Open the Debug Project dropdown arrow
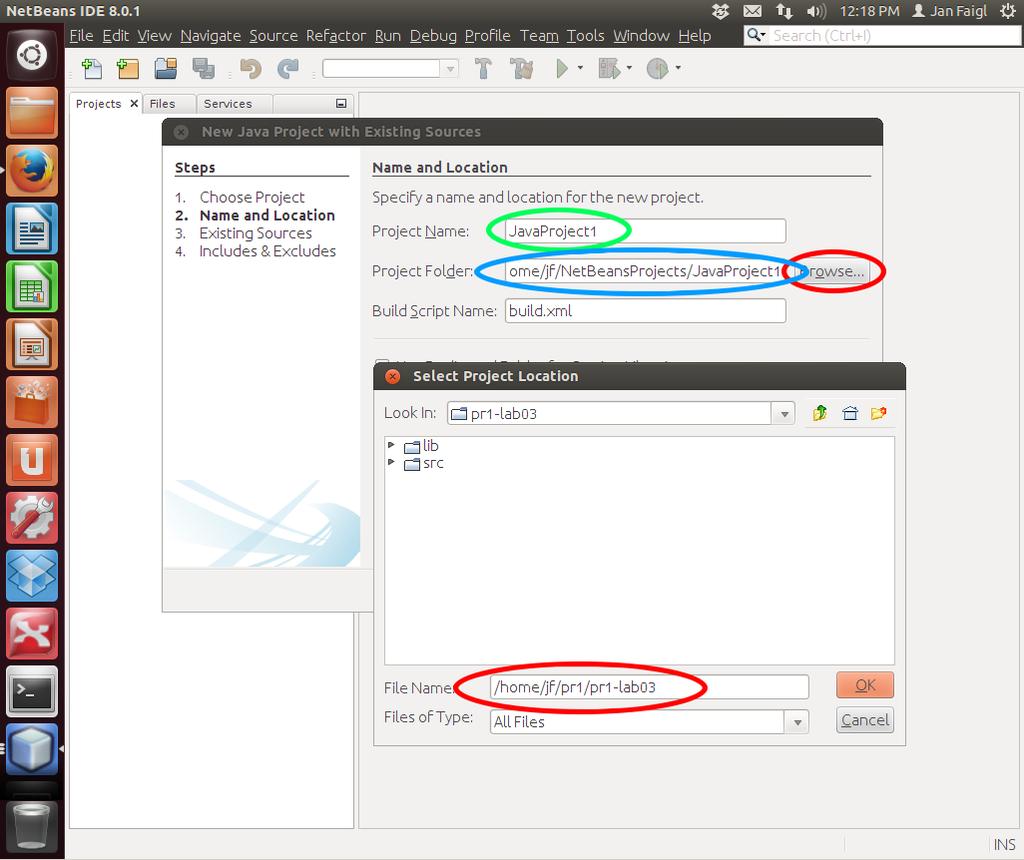The height and width of the screenshot is (860, 1024). point(629,67)
